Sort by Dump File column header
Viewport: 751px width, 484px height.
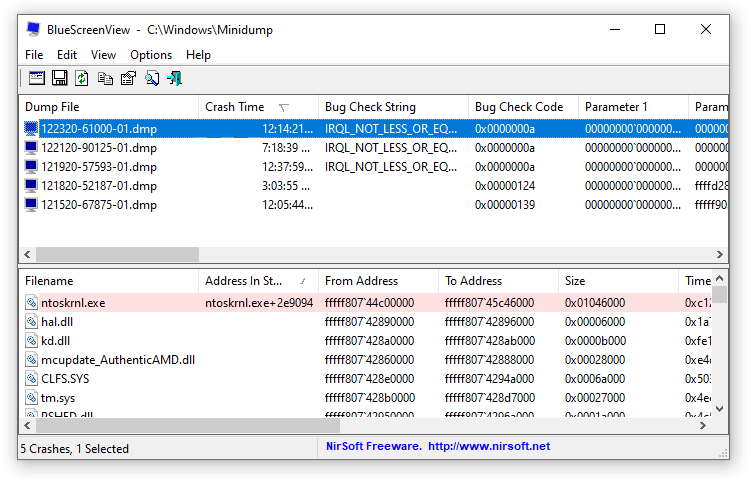point(109,107)
